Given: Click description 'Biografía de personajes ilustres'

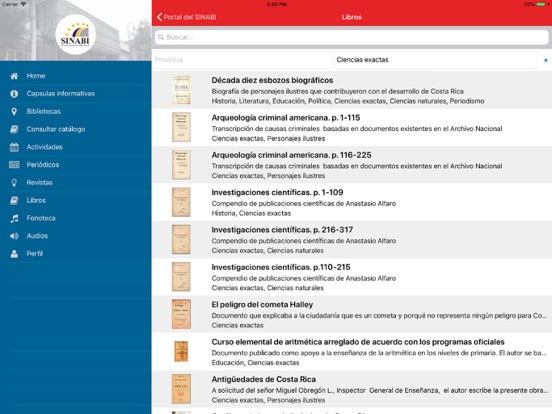Looking at the screenshot, I should pos(337,92).
